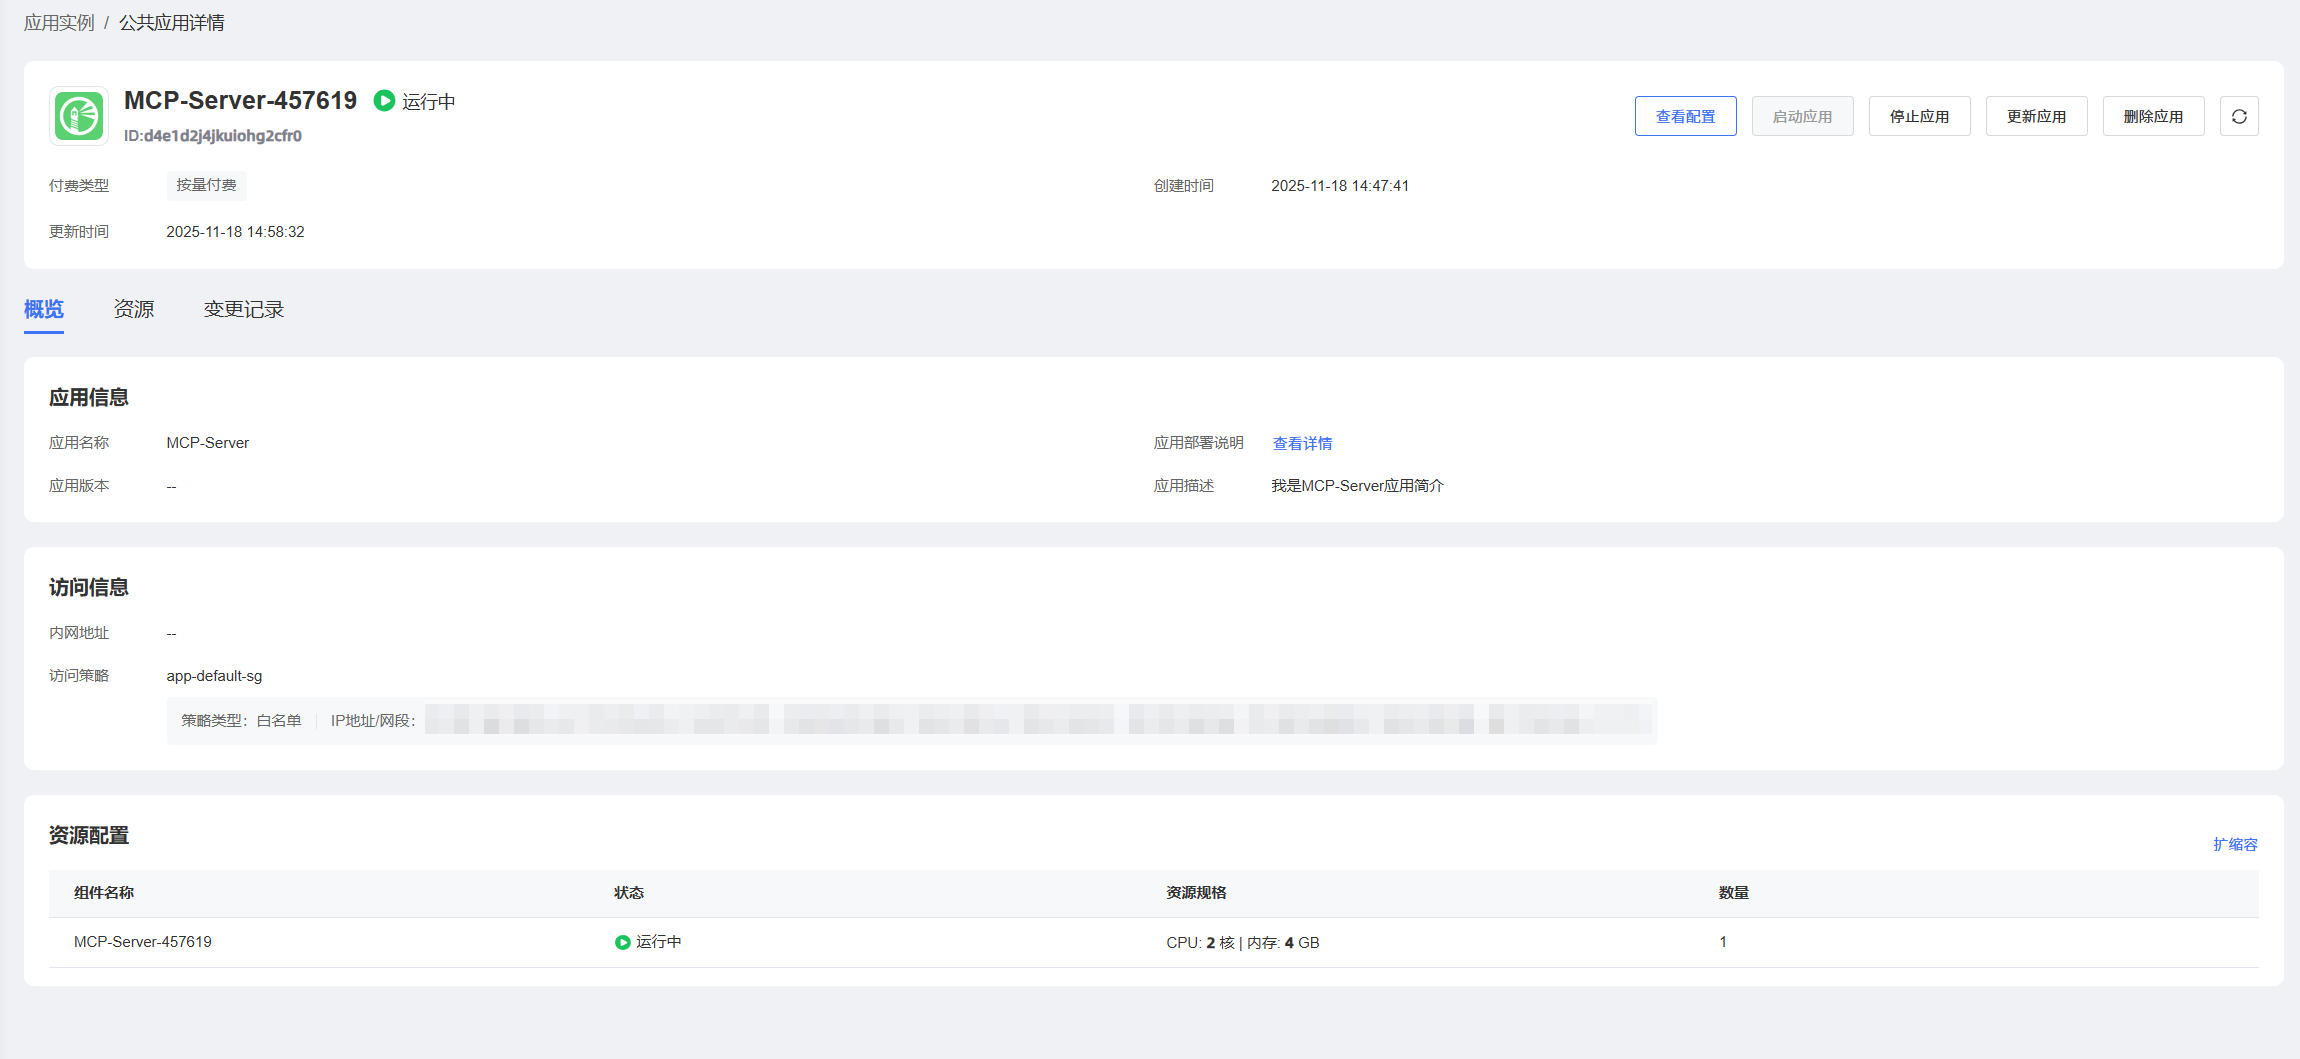Open 查看详情 deployment instructions link
The height and width of the screenshot is (1059, 2300).
click(x=1302, y=443)
